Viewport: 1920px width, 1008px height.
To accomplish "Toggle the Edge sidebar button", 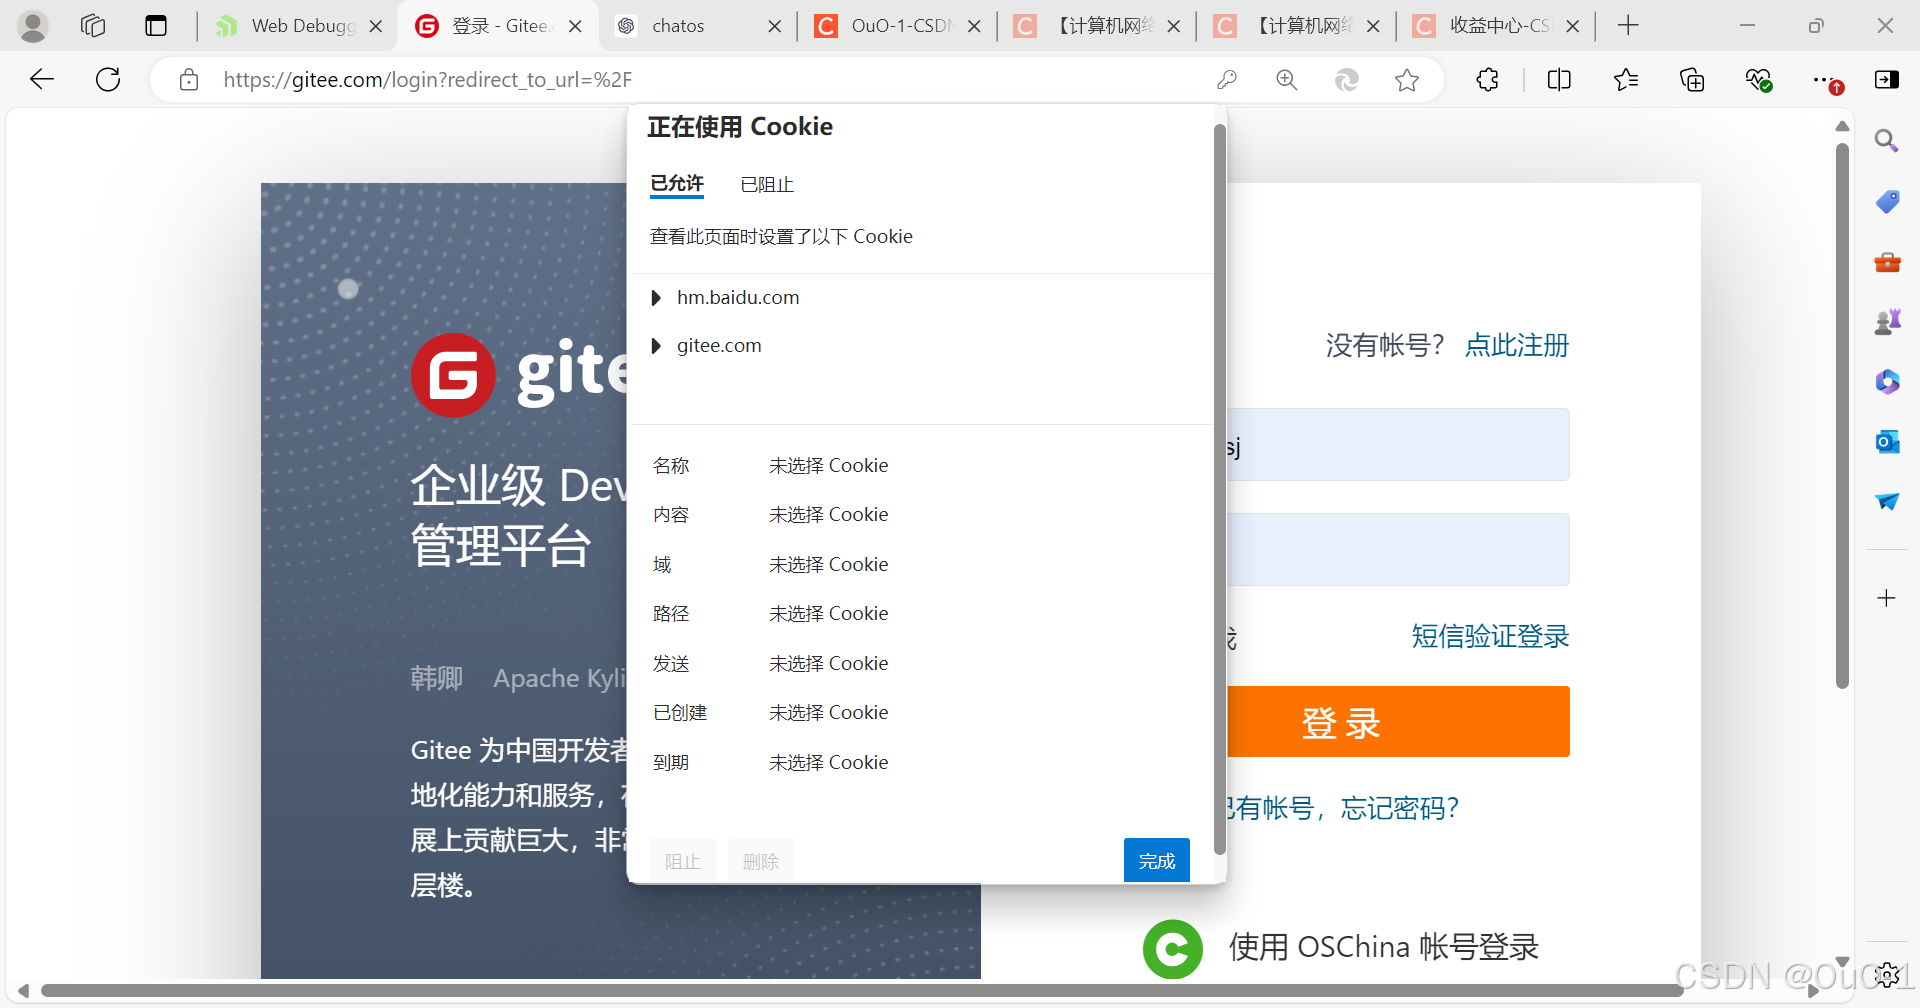I will coord(1887,80).
